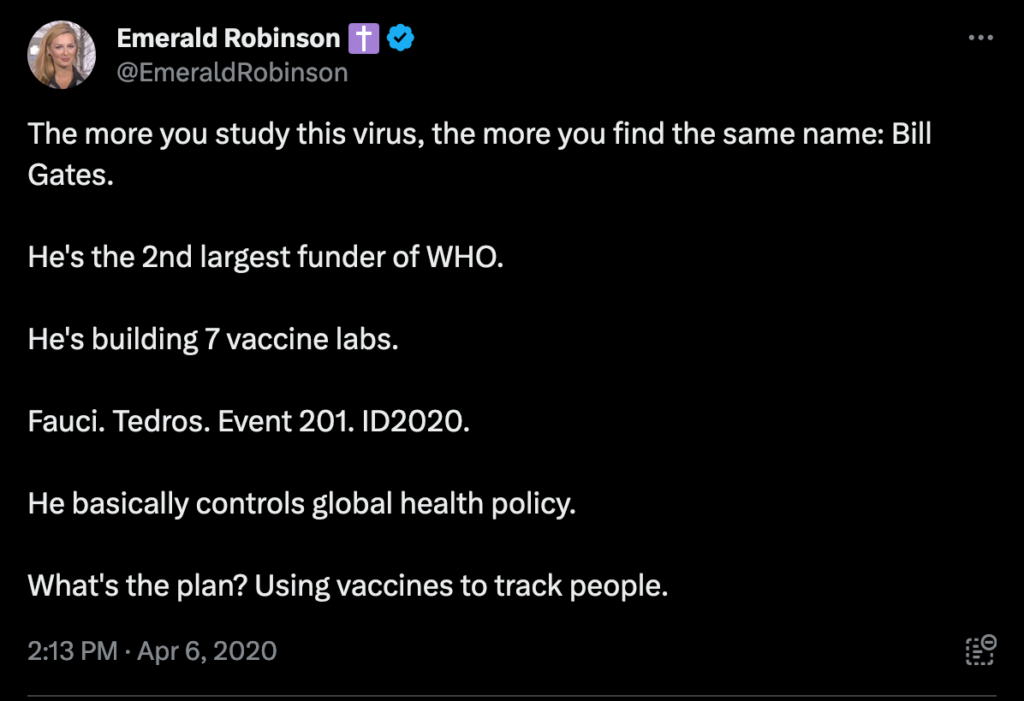Viewport: 1024px width, 701px height.
Task: Click the blue verified checkmark badge
Action: coord(401,39)
